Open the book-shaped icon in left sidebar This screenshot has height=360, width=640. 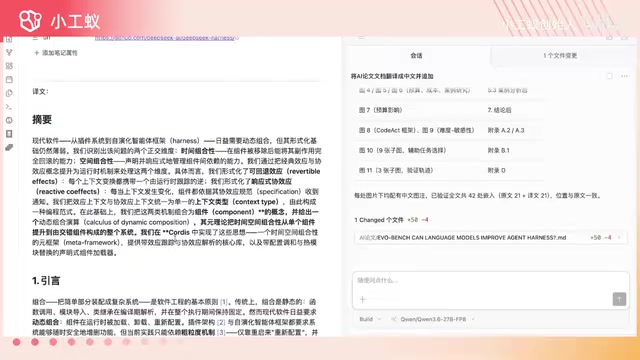pos(9,134)
